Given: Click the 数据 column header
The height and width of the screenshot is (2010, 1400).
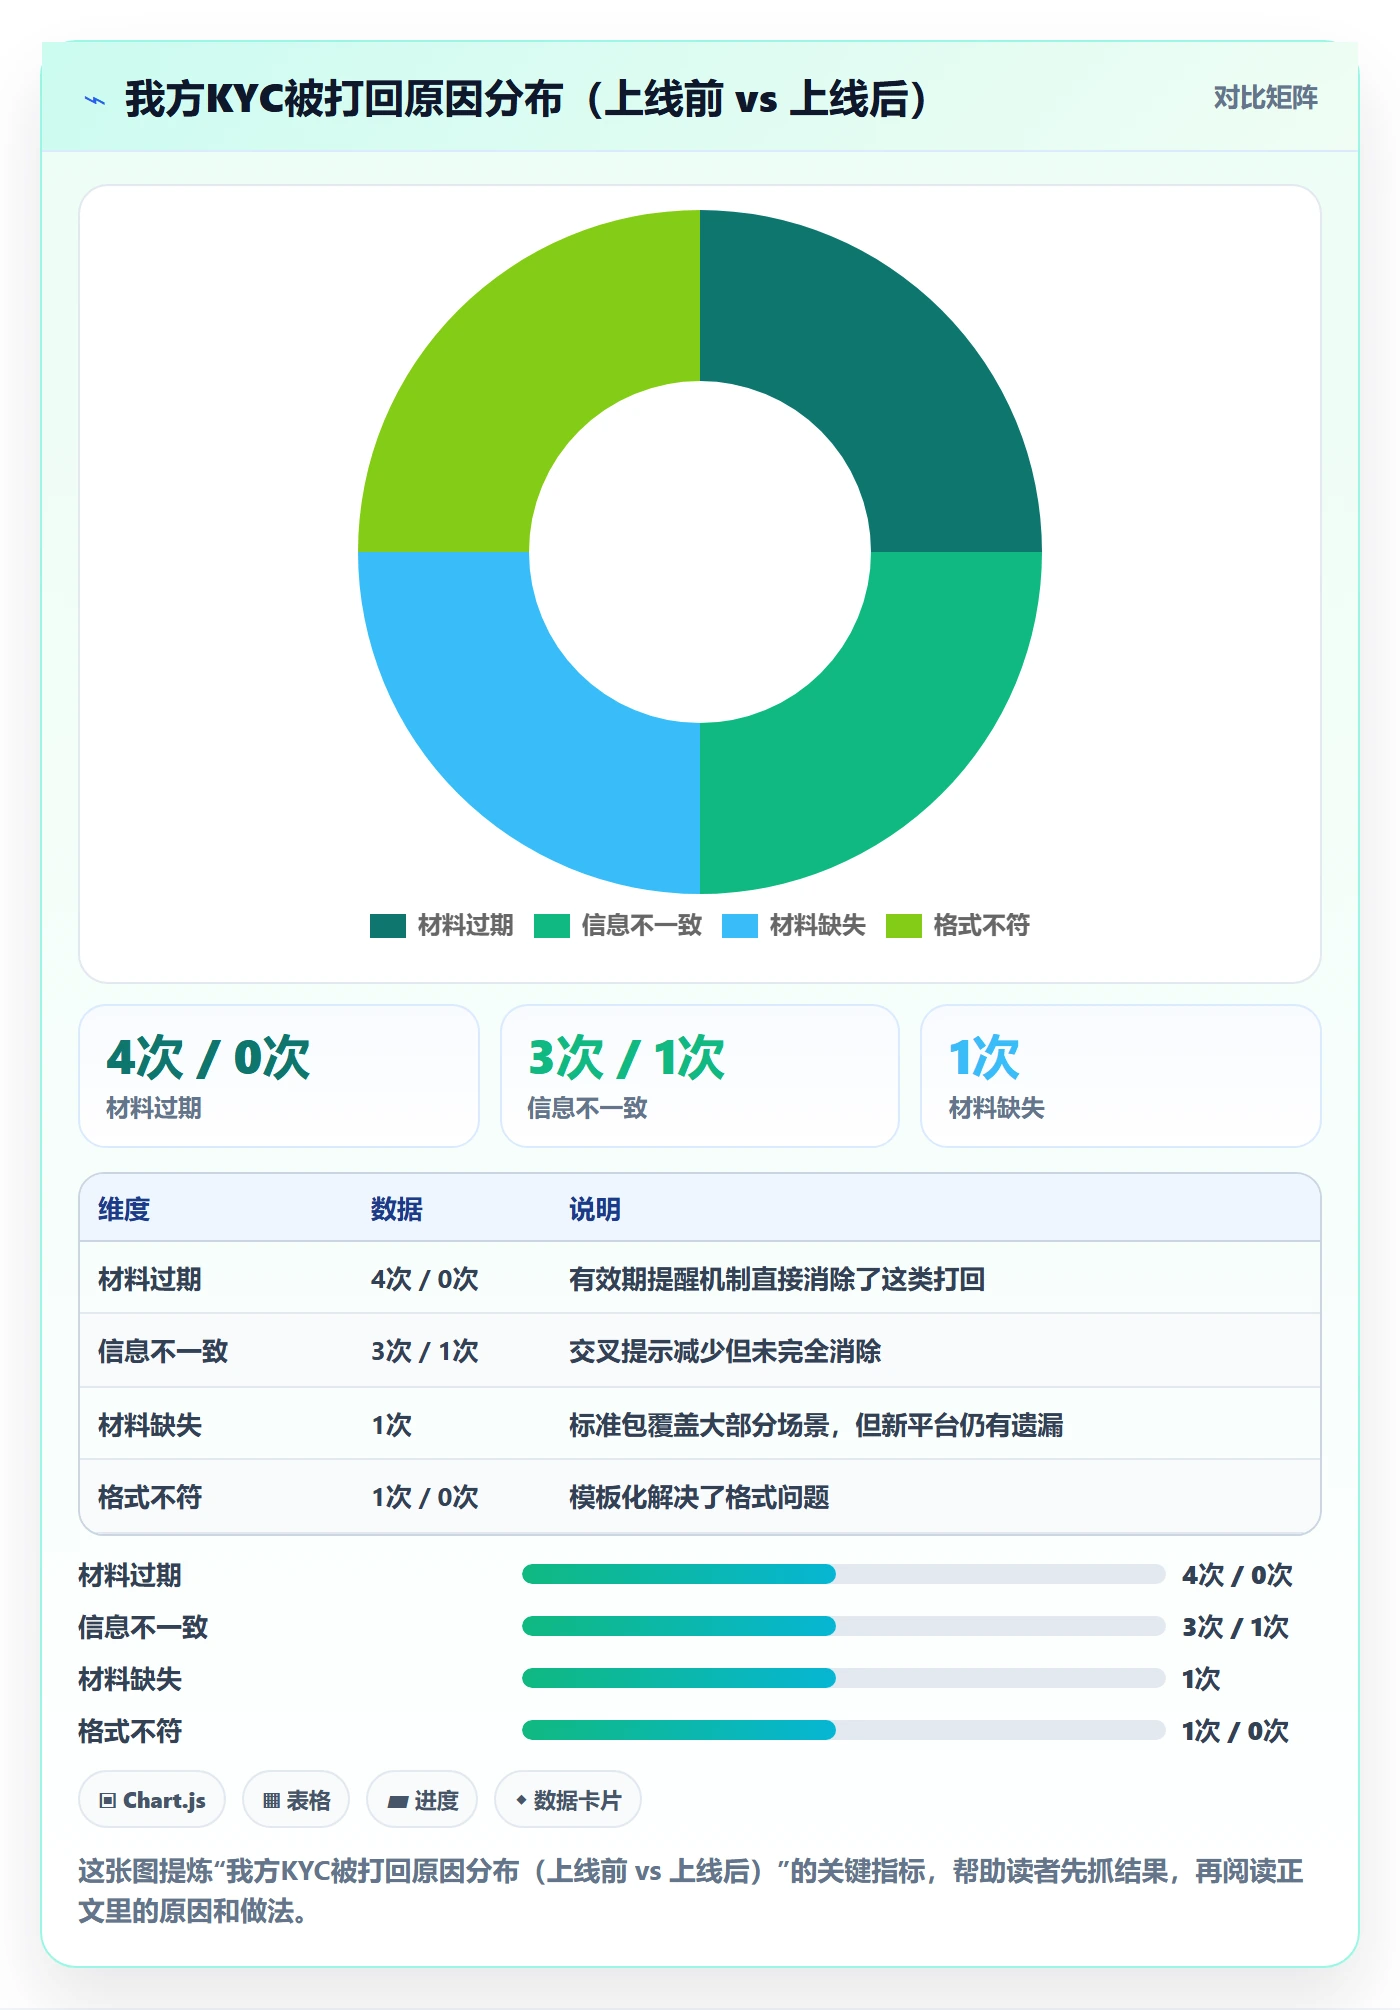Looking at the screenshot, I should (396, 1209).
